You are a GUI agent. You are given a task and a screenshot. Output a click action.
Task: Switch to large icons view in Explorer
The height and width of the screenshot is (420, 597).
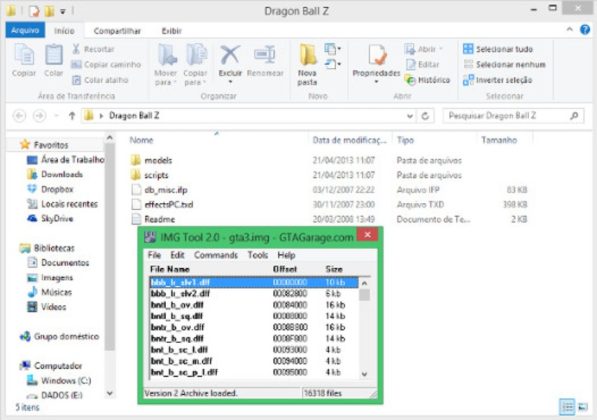pos(583,407)
